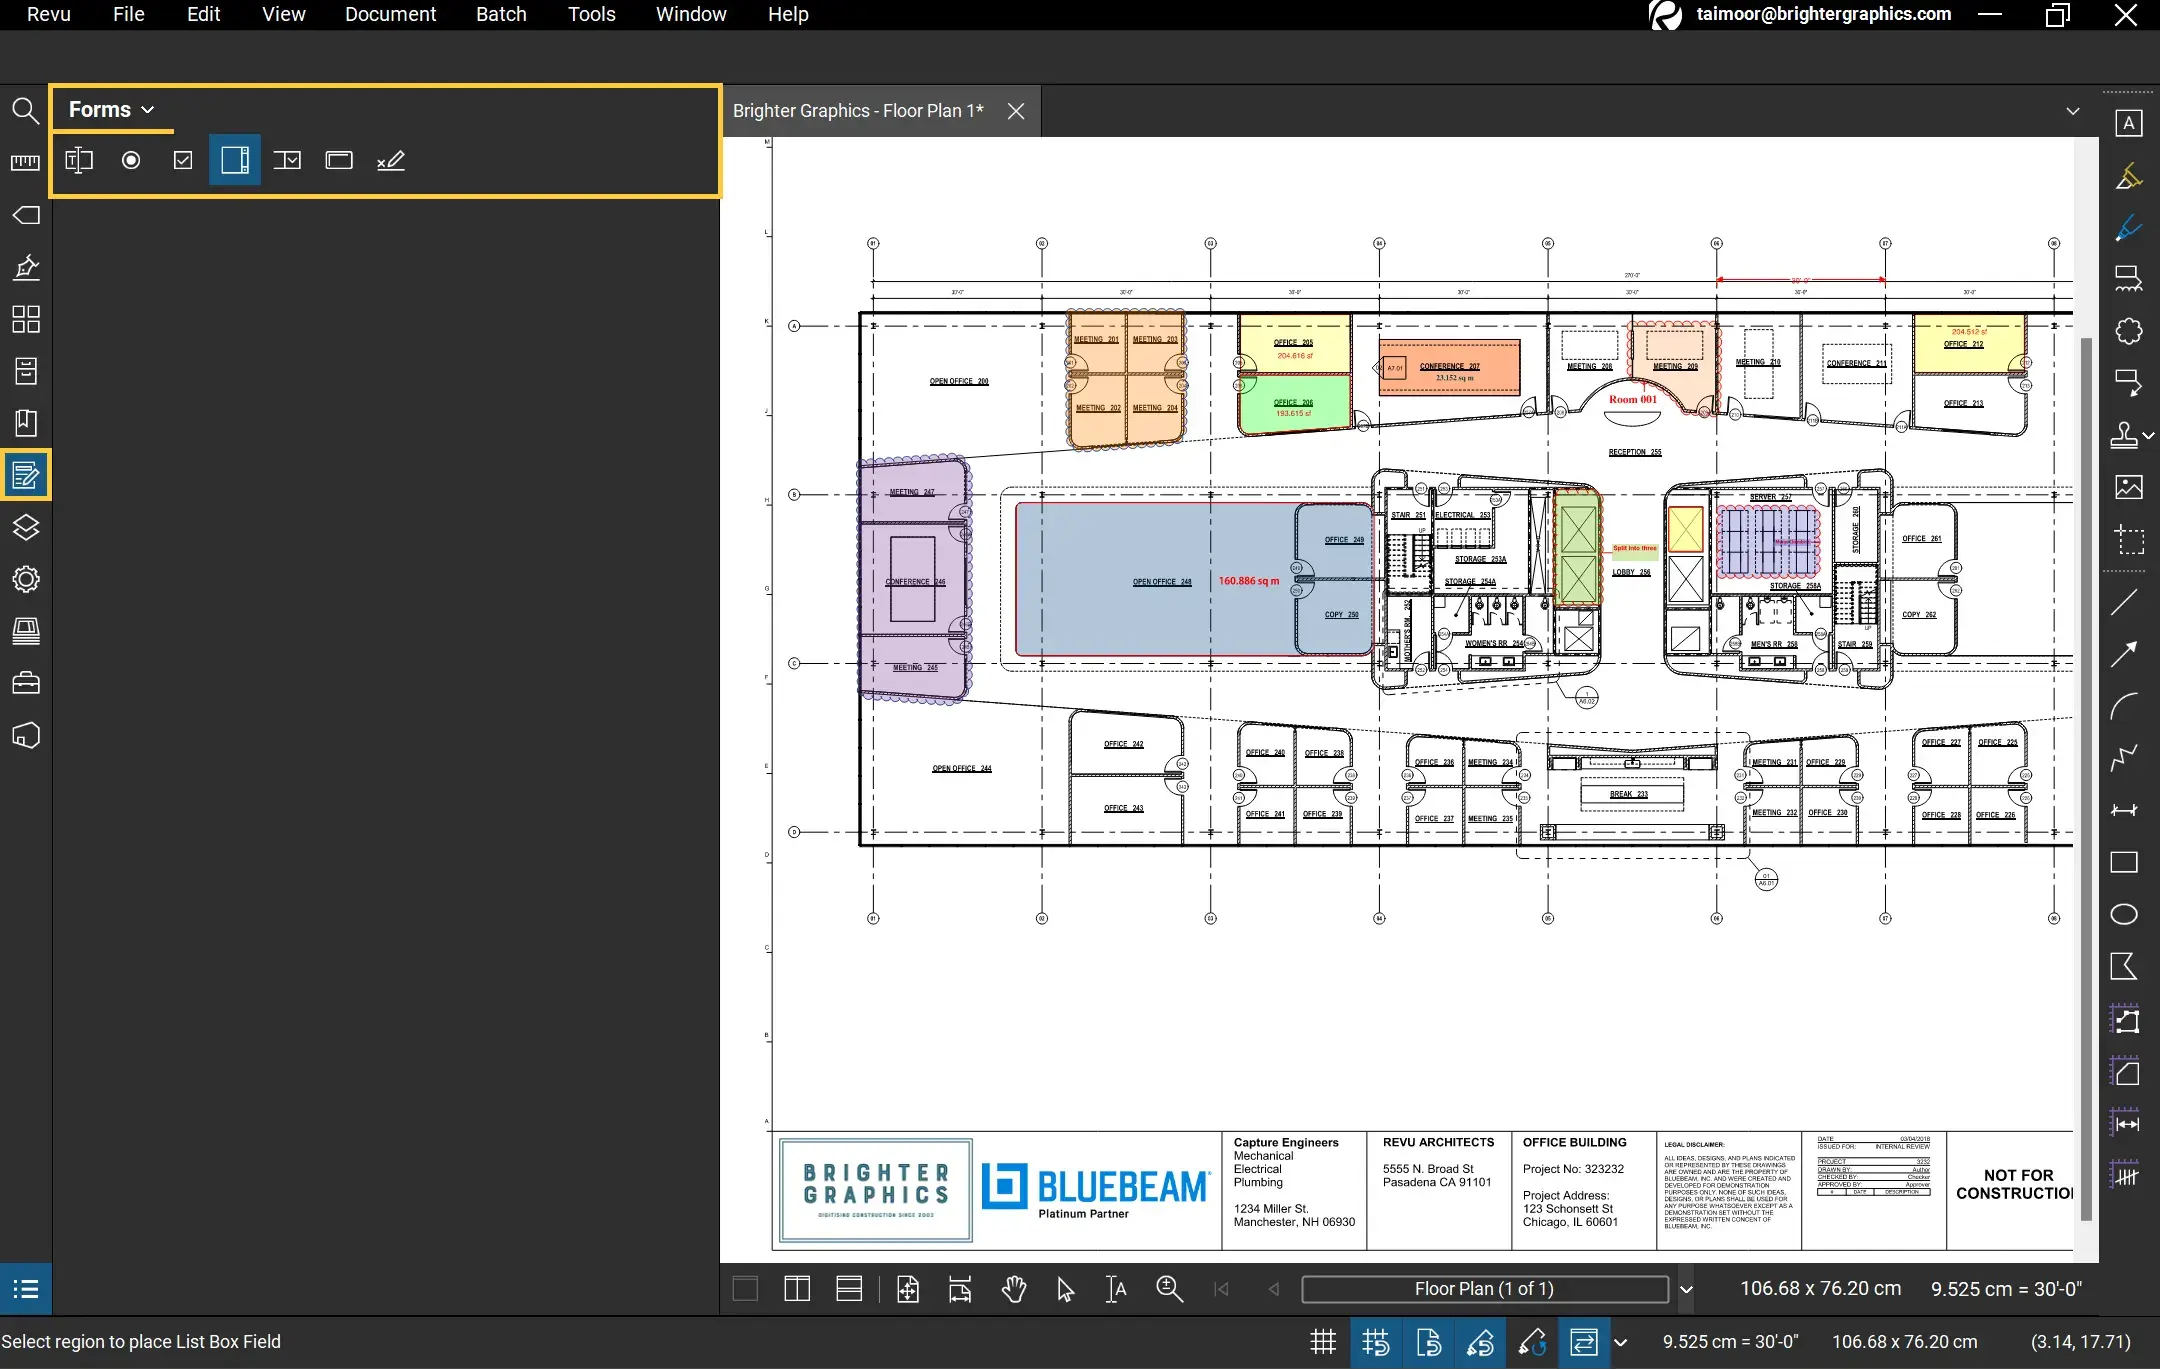2160x1369 pixels.
Task: Open the Document menu
Action: [x=391, y=14]
